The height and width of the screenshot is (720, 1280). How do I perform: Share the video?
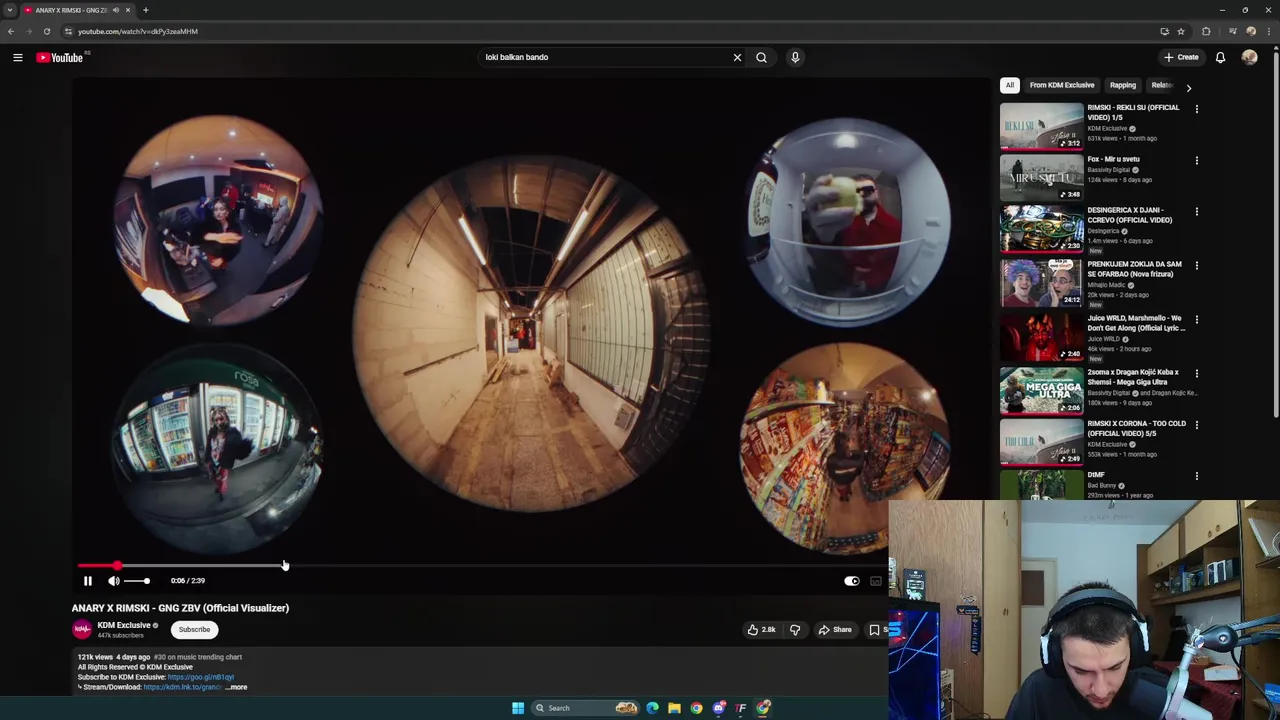pos(835,630)
